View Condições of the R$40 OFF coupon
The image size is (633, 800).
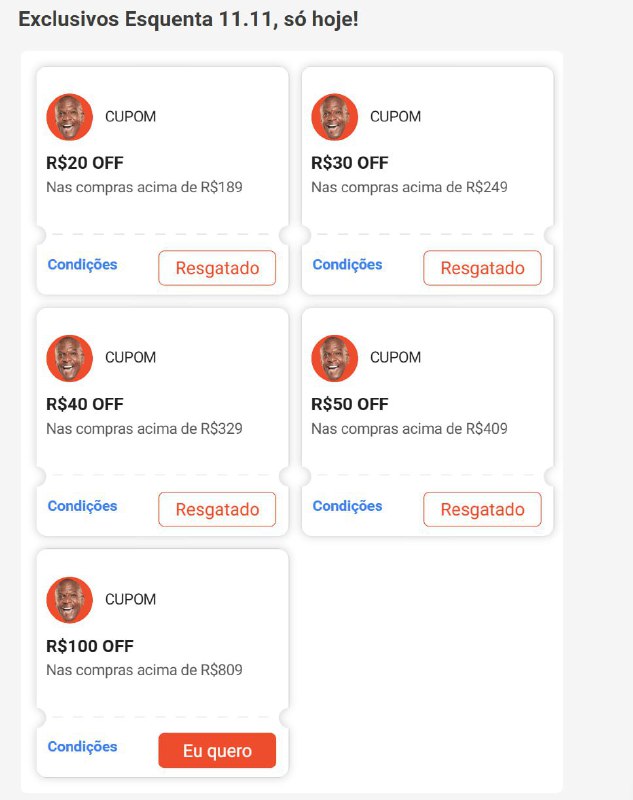(x=82, y=506)
